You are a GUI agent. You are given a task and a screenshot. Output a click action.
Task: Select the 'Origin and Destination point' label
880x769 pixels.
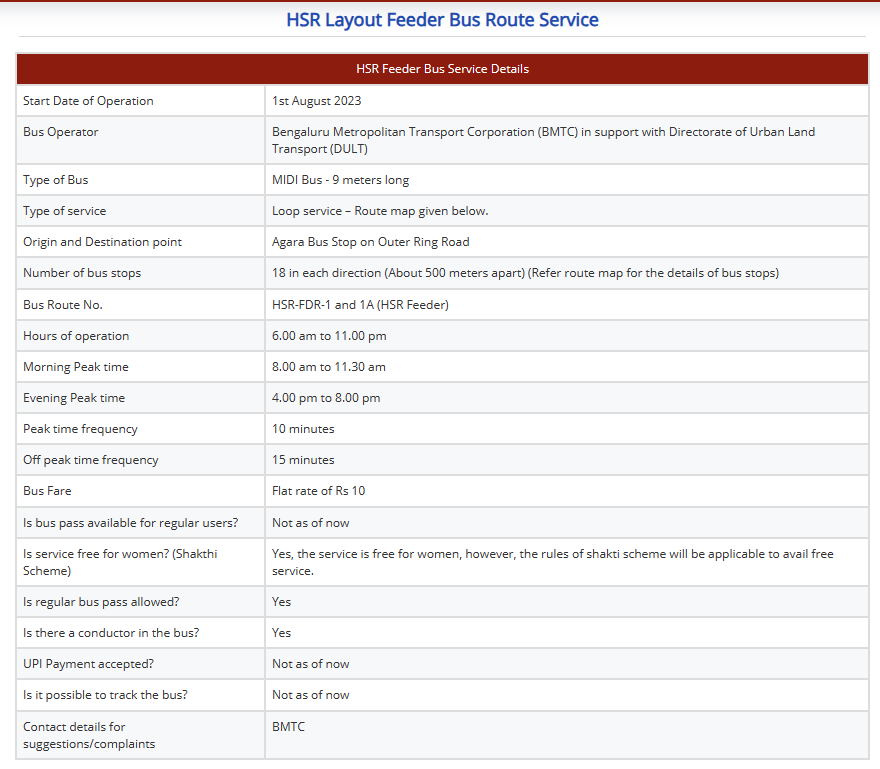pos(103,242)
